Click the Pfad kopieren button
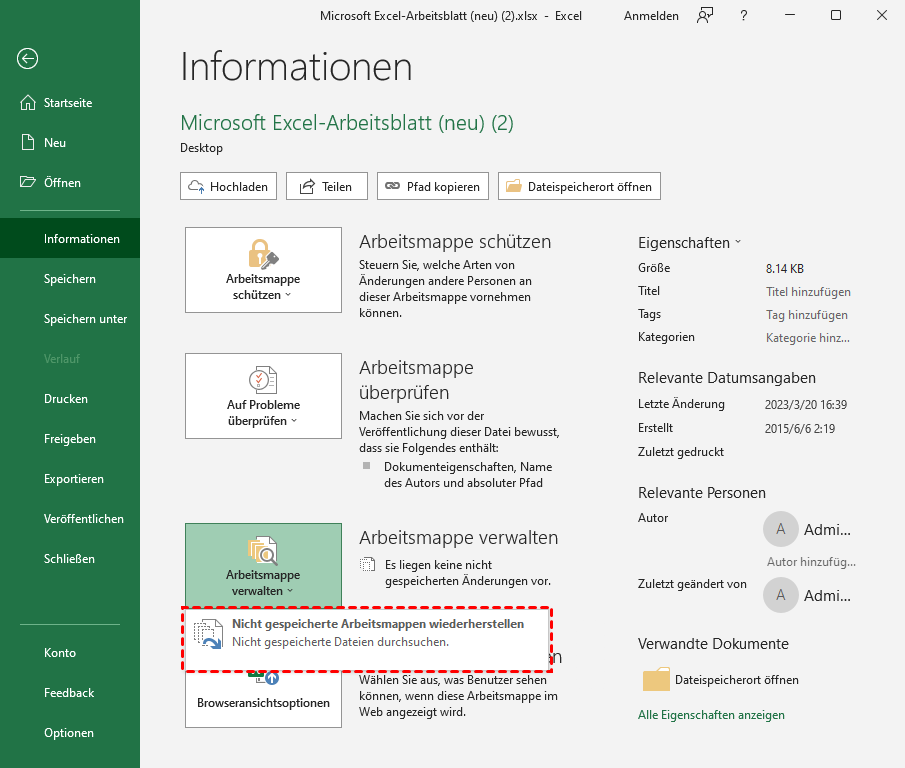Viewport: 905px width, 768px height. pos(432,186)
